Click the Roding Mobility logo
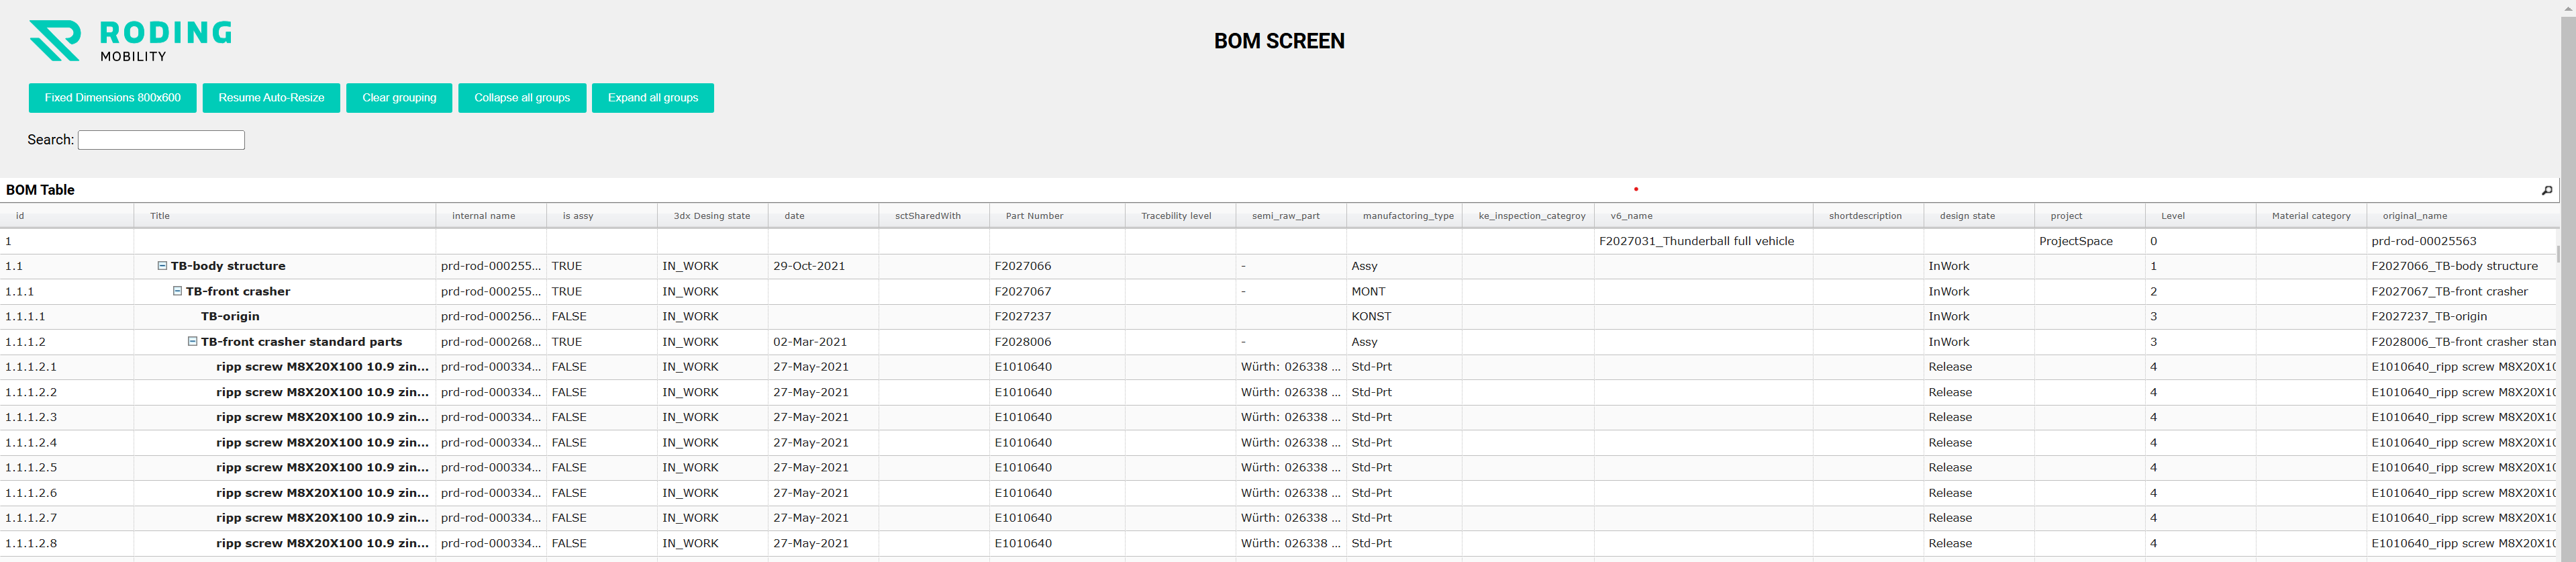The image size is (2576, 562). [x=130, y=41]
